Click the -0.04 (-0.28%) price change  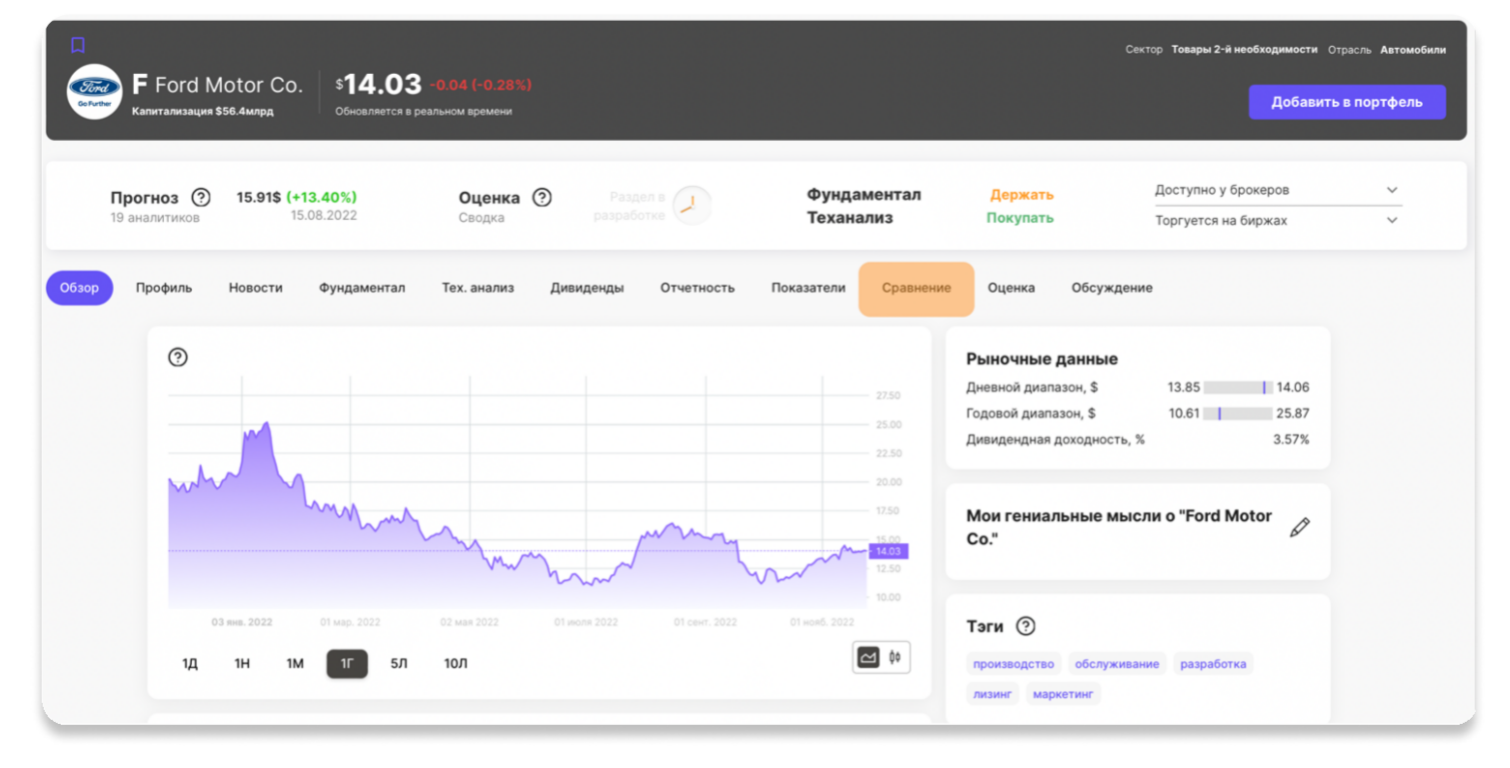pos(481,85)
